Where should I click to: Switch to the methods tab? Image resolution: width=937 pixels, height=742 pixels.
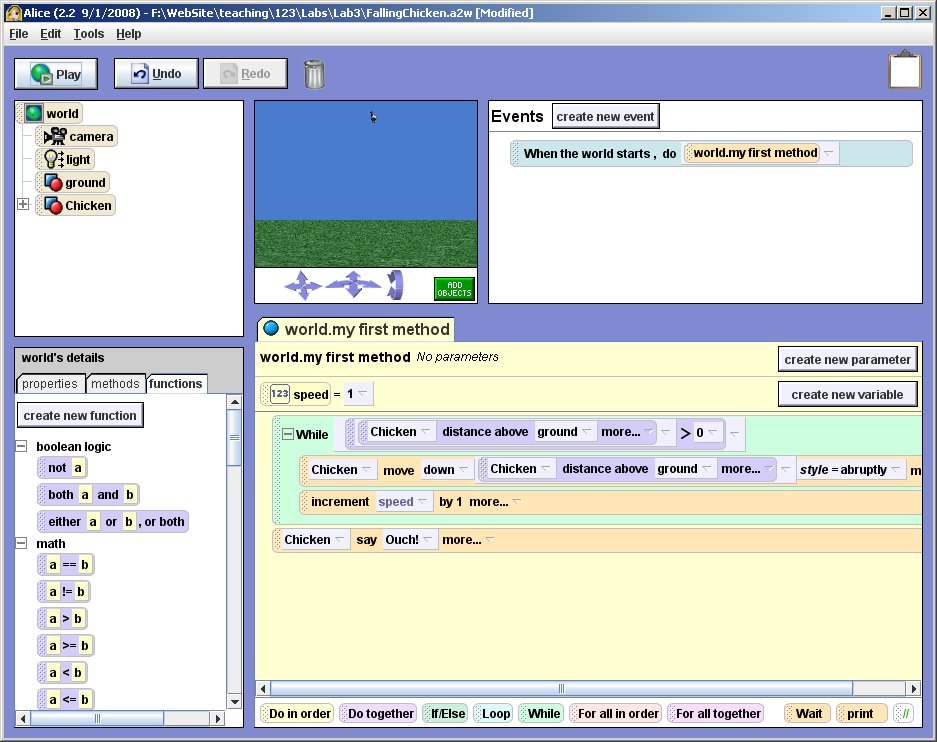tap(115, 384)
